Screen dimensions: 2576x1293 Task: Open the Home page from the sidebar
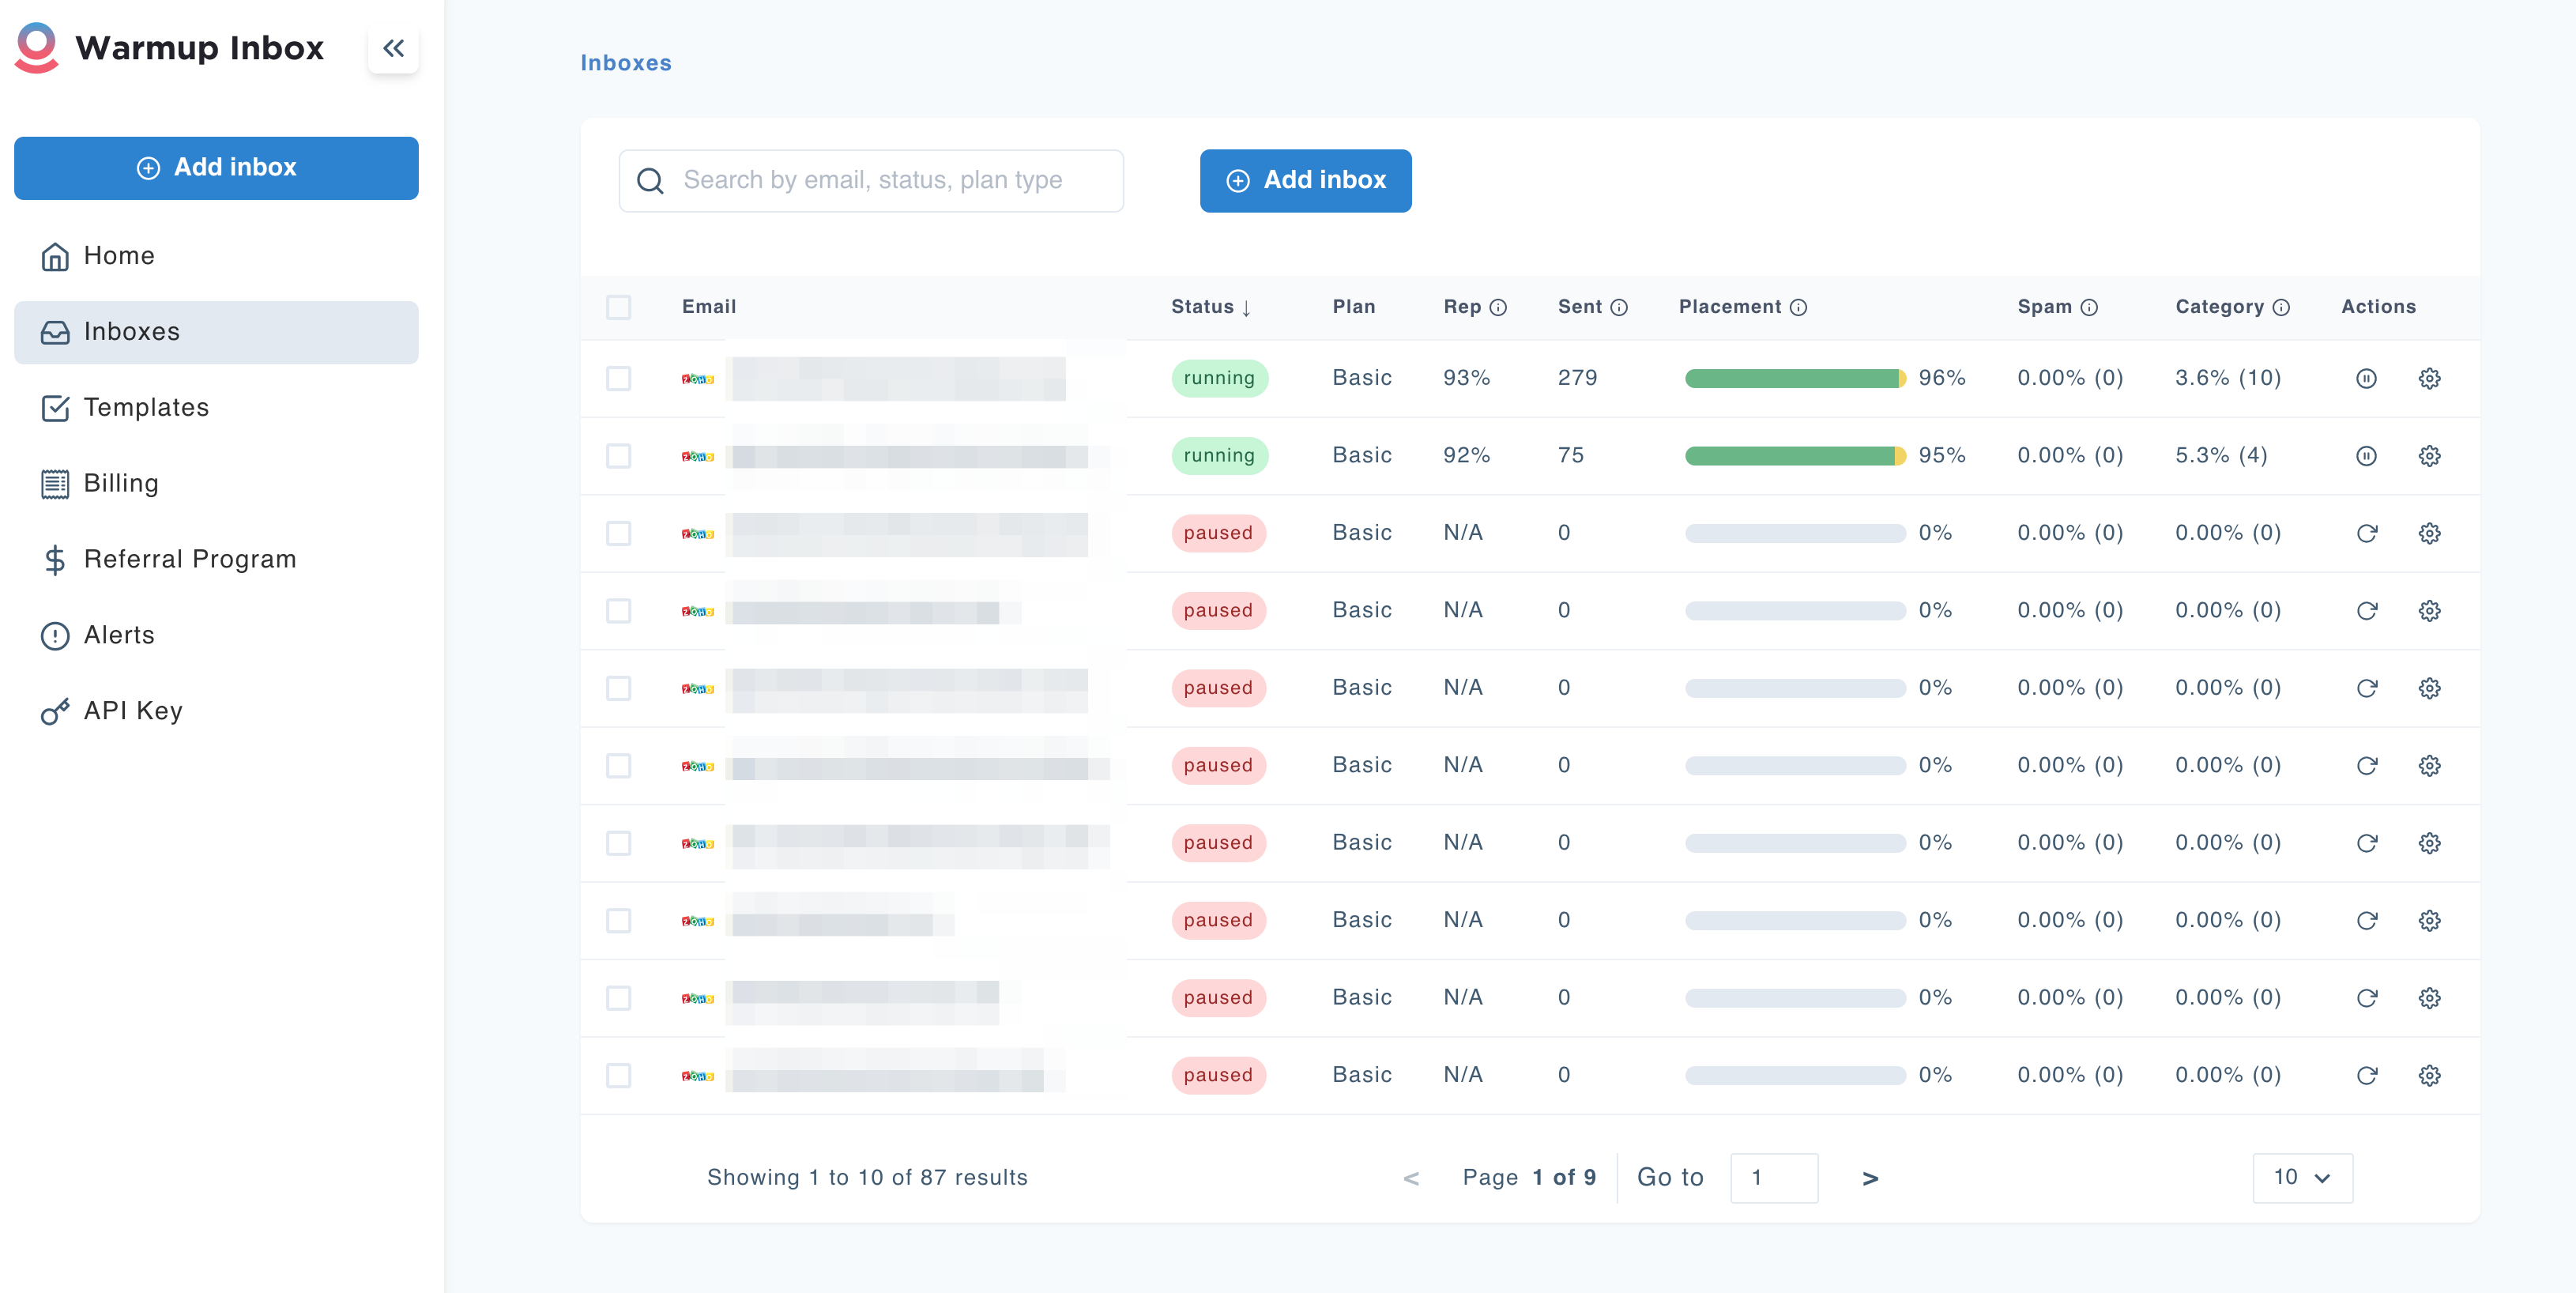pyautogui.click(x=216, y=256)
